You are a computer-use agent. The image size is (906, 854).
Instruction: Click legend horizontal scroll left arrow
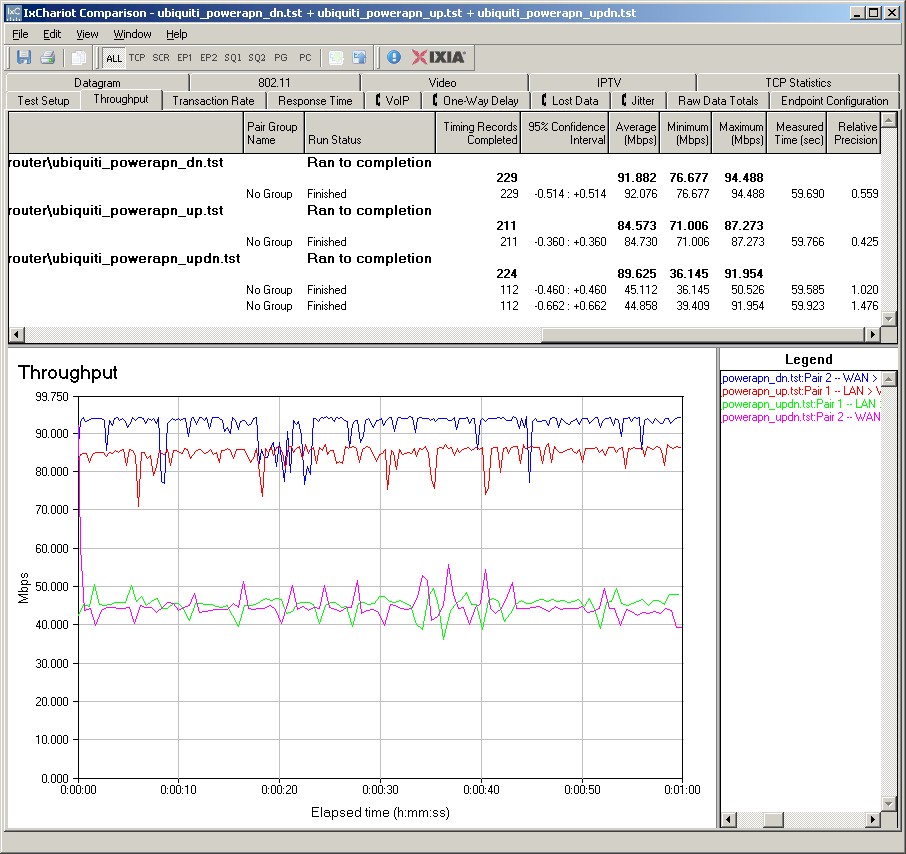point(728,819)
